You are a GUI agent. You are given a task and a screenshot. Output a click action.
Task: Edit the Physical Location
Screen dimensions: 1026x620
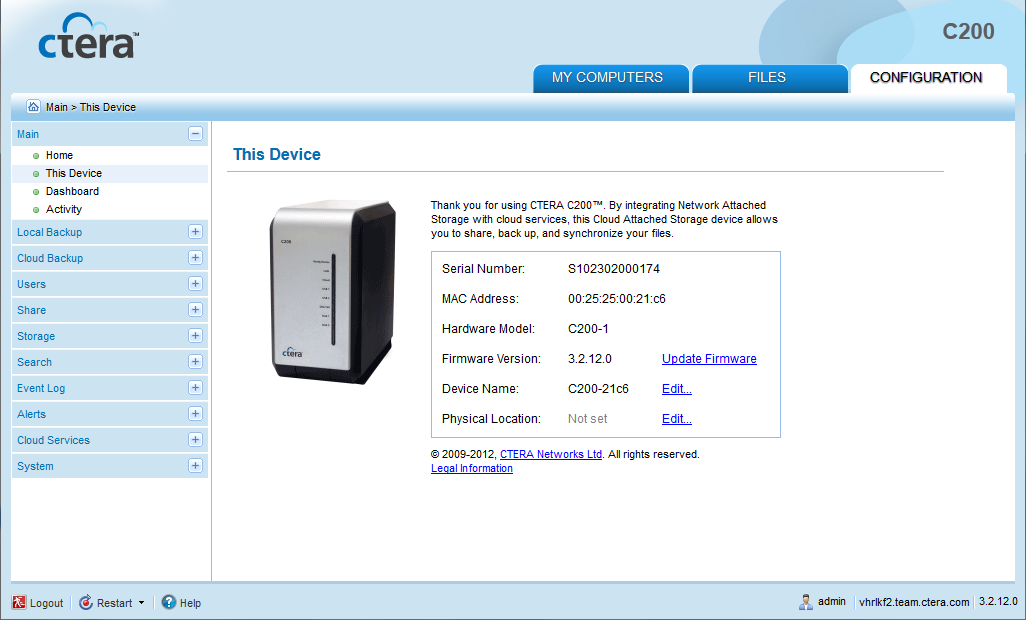pos(677,419)
